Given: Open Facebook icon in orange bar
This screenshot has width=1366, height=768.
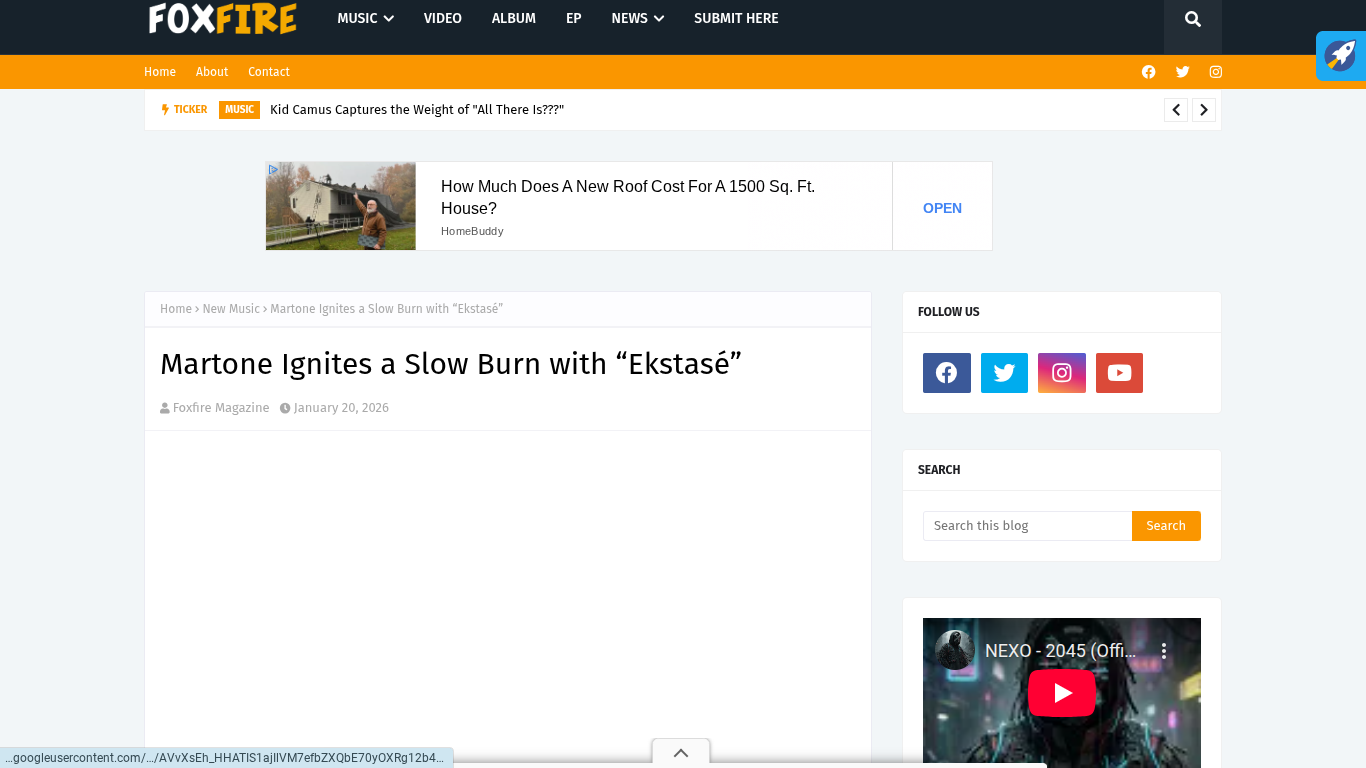Looking at the screenshot, I should point(1148,72).
